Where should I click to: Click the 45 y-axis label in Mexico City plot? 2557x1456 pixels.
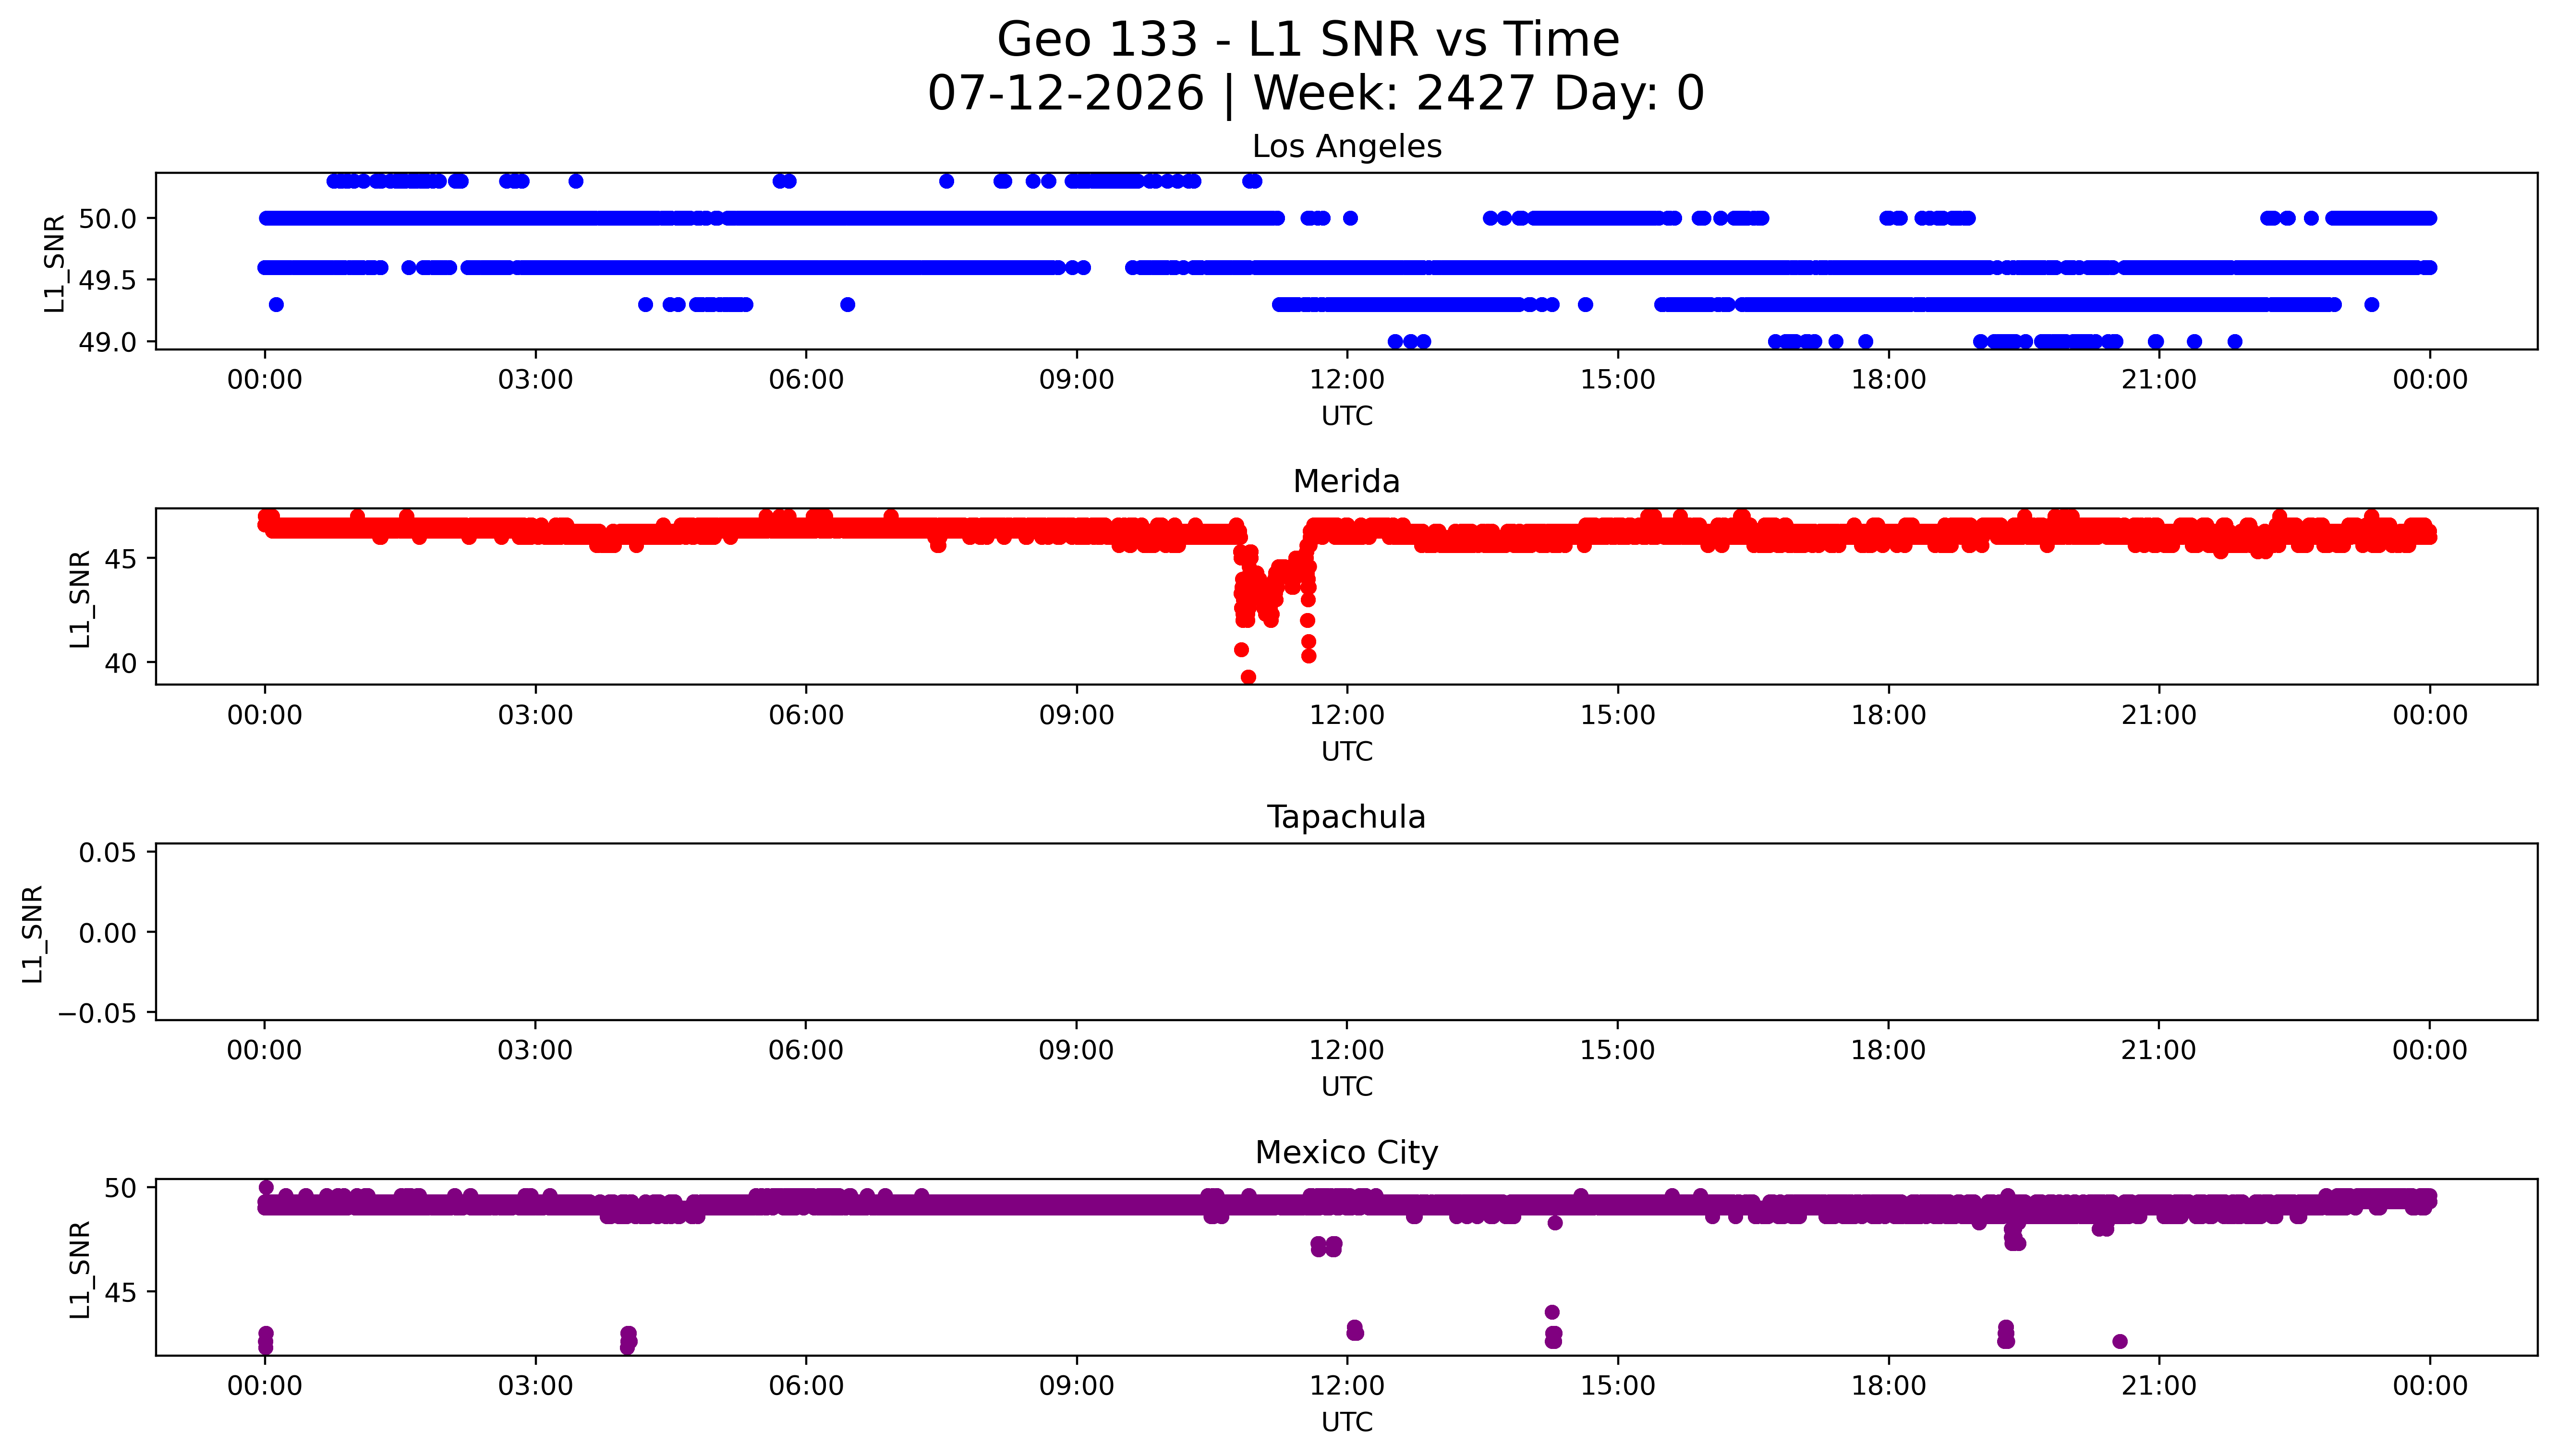(x=120, y=1292)
